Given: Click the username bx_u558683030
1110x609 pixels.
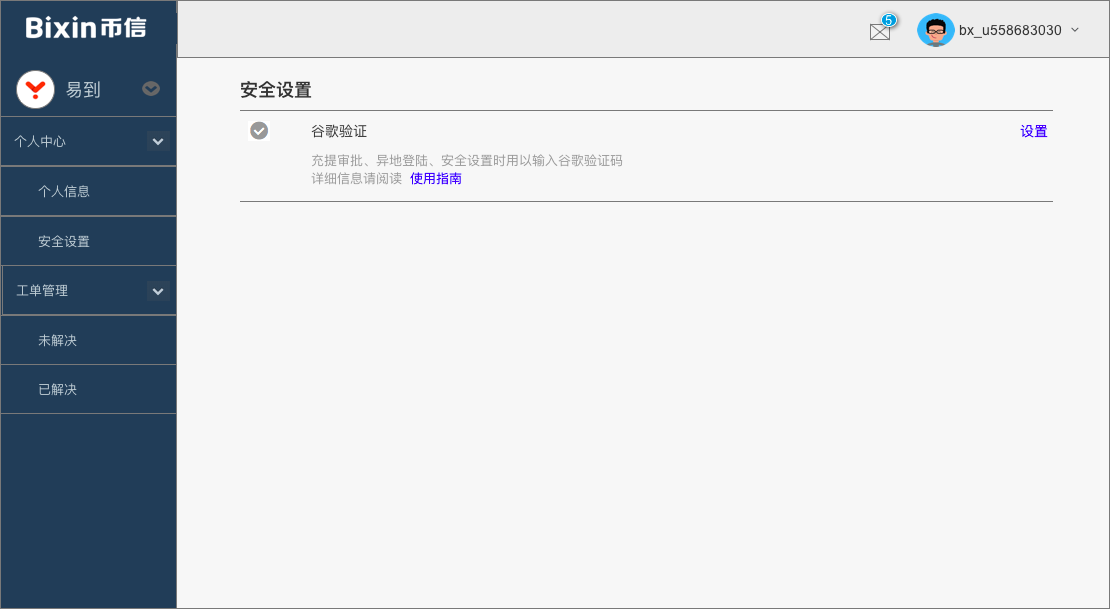Looking at the screenshot, I should click(1010, 30).
